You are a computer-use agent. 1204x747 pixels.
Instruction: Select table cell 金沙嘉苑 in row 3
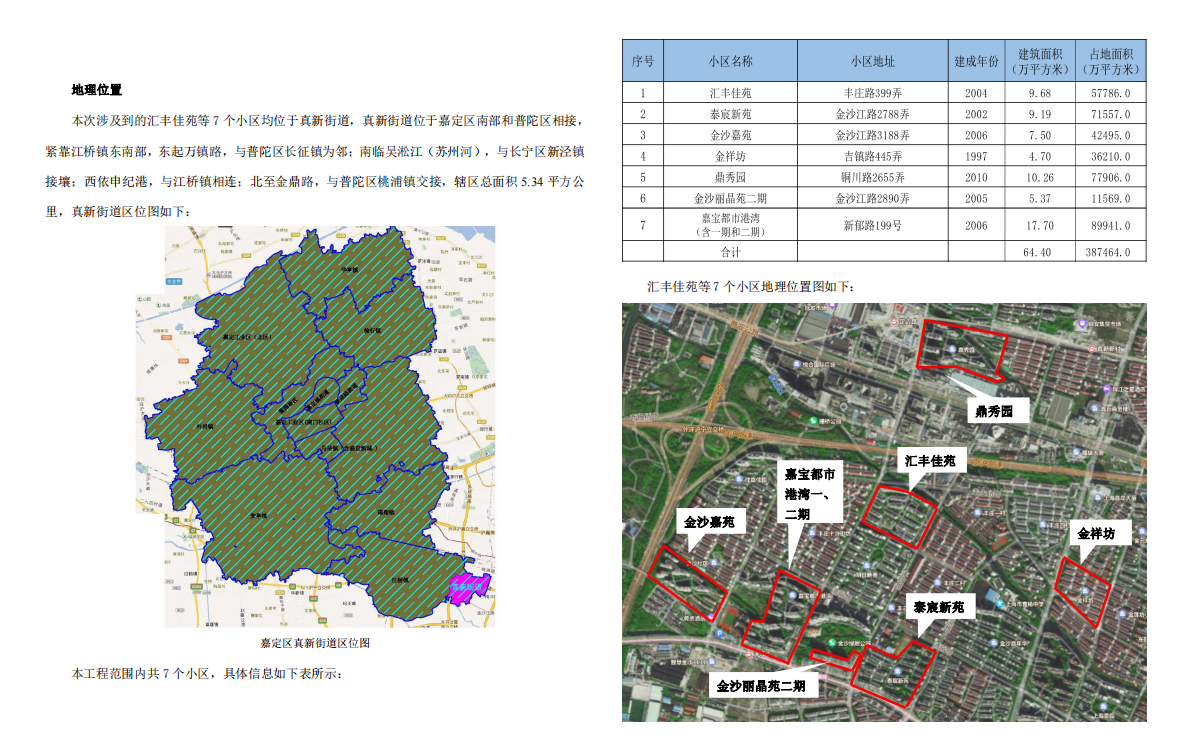click(x=730, y=135)
